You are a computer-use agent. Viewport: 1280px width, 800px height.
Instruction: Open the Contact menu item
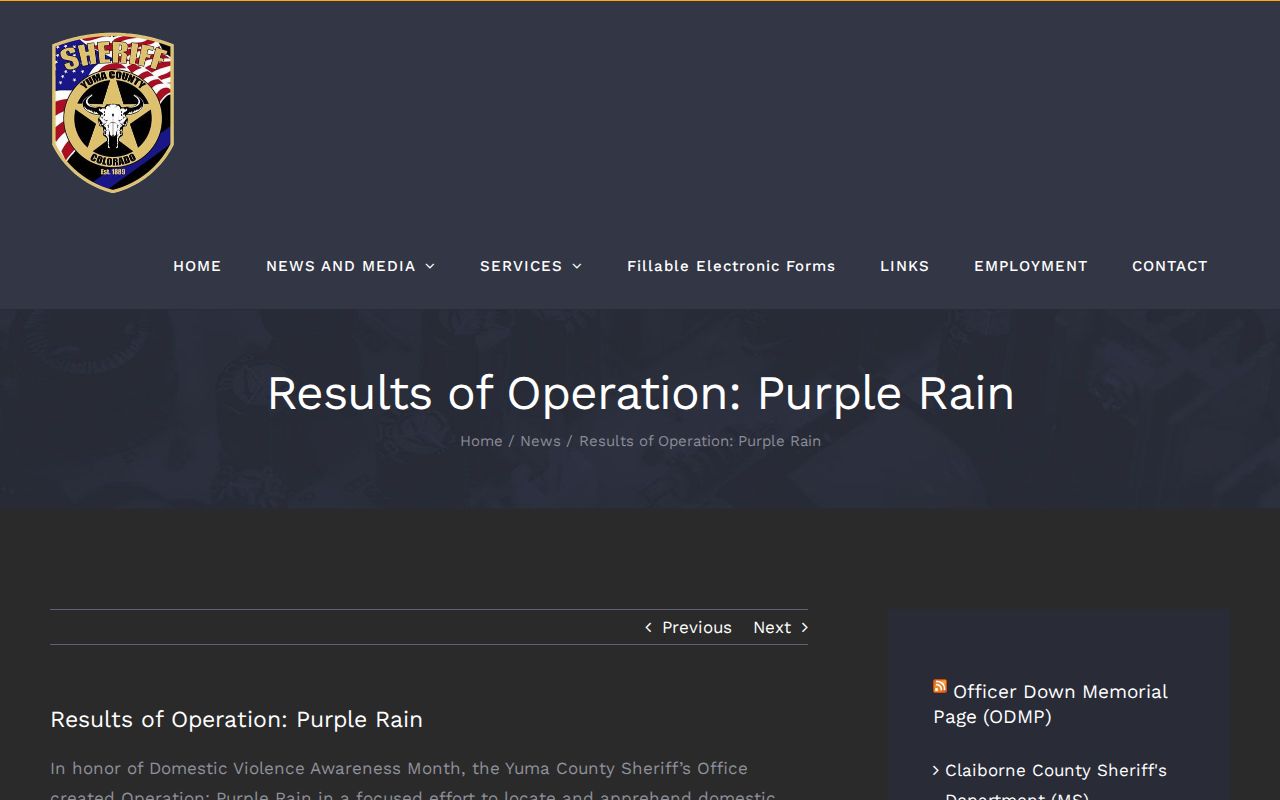[1170, 266]
